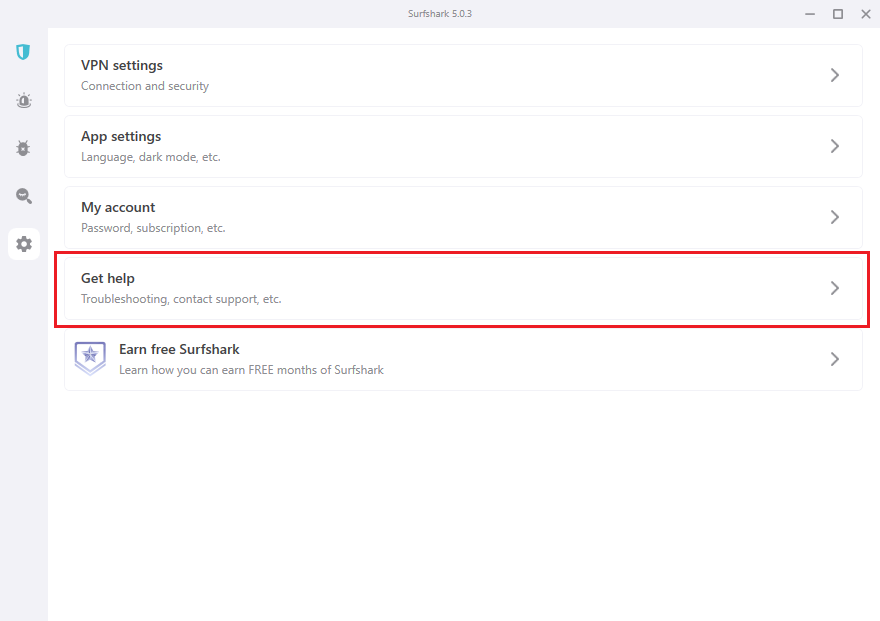Viewport: 880px width, 621px height.
Task: Expand the My account chevron arrow
Action: pos(835,217)
